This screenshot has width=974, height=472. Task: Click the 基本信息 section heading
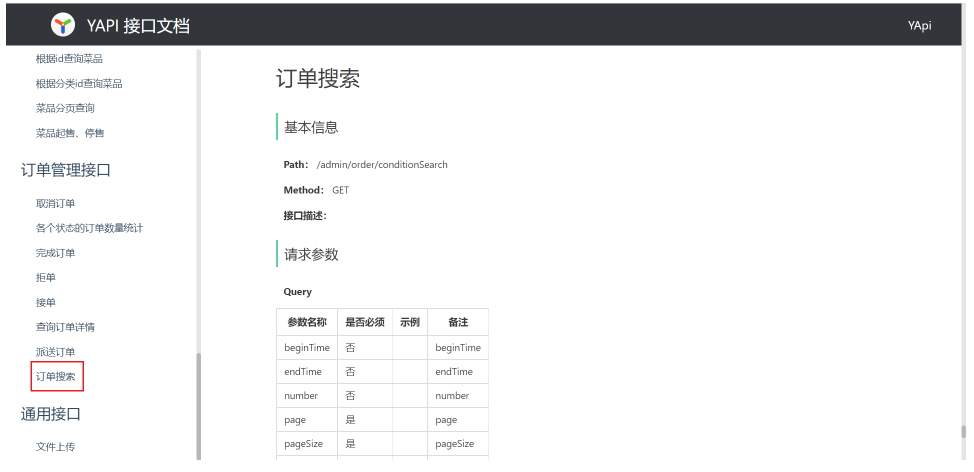point(311,127)
